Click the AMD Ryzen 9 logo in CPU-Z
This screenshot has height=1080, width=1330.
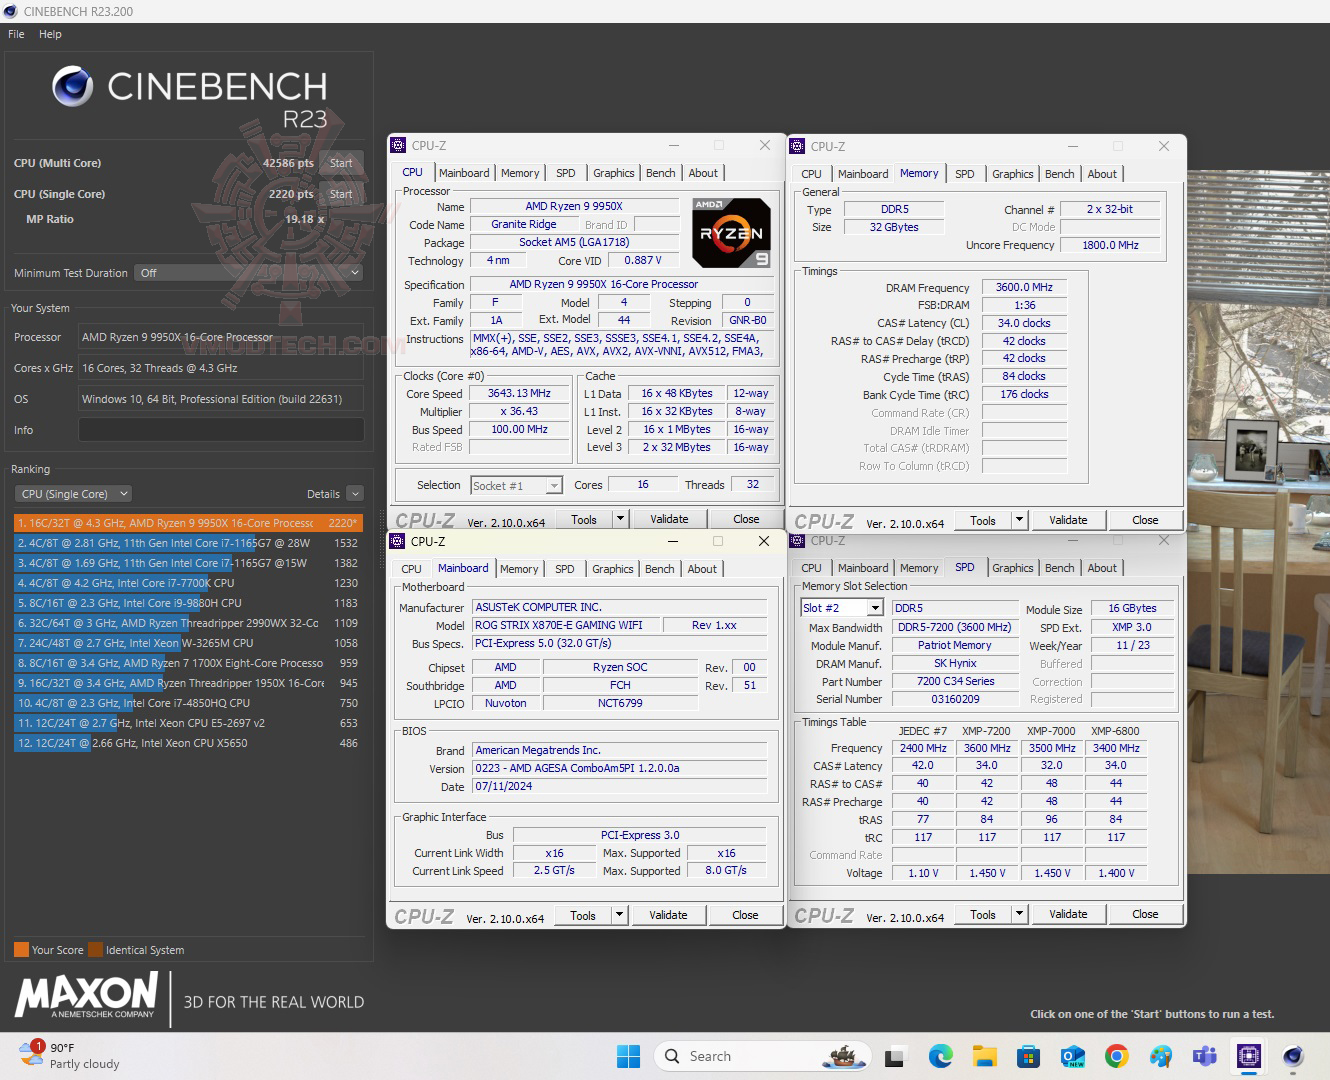(x=731, y=232)
